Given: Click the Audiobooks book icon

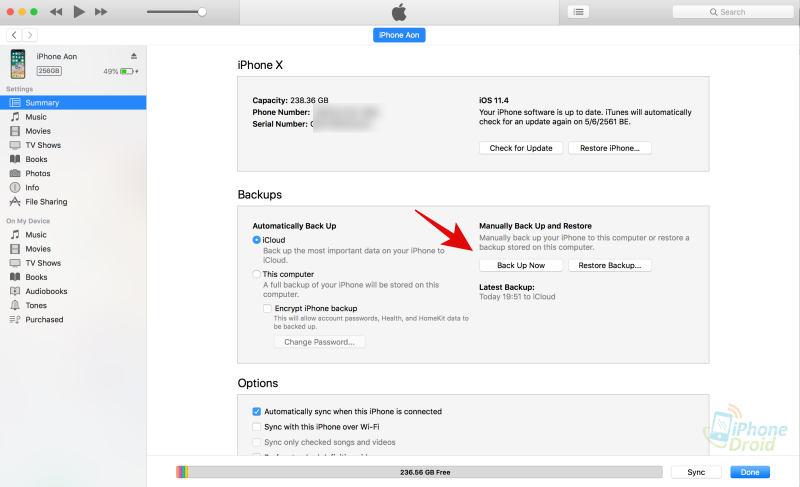Looking at the screenshot, I should pos(15,291).
